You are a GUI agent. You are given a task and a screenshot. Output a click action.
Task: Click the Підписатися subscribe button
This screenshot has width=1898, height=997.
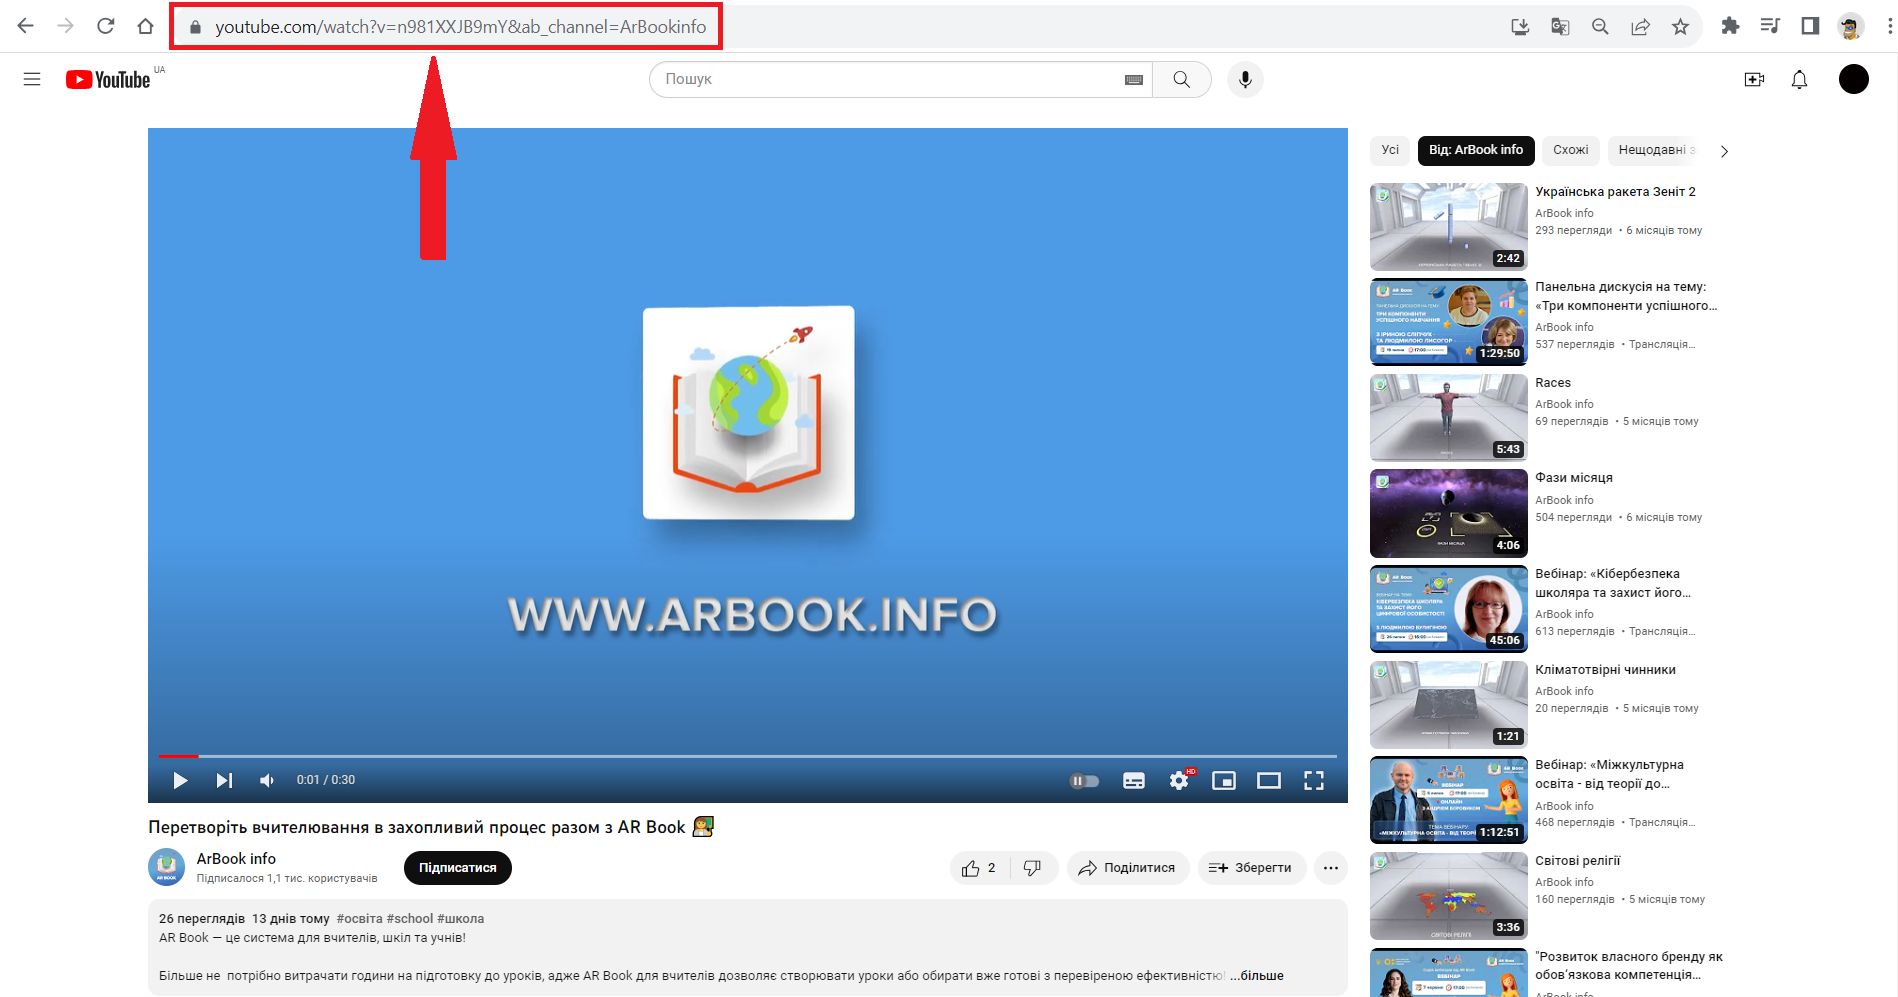(458, 868)
